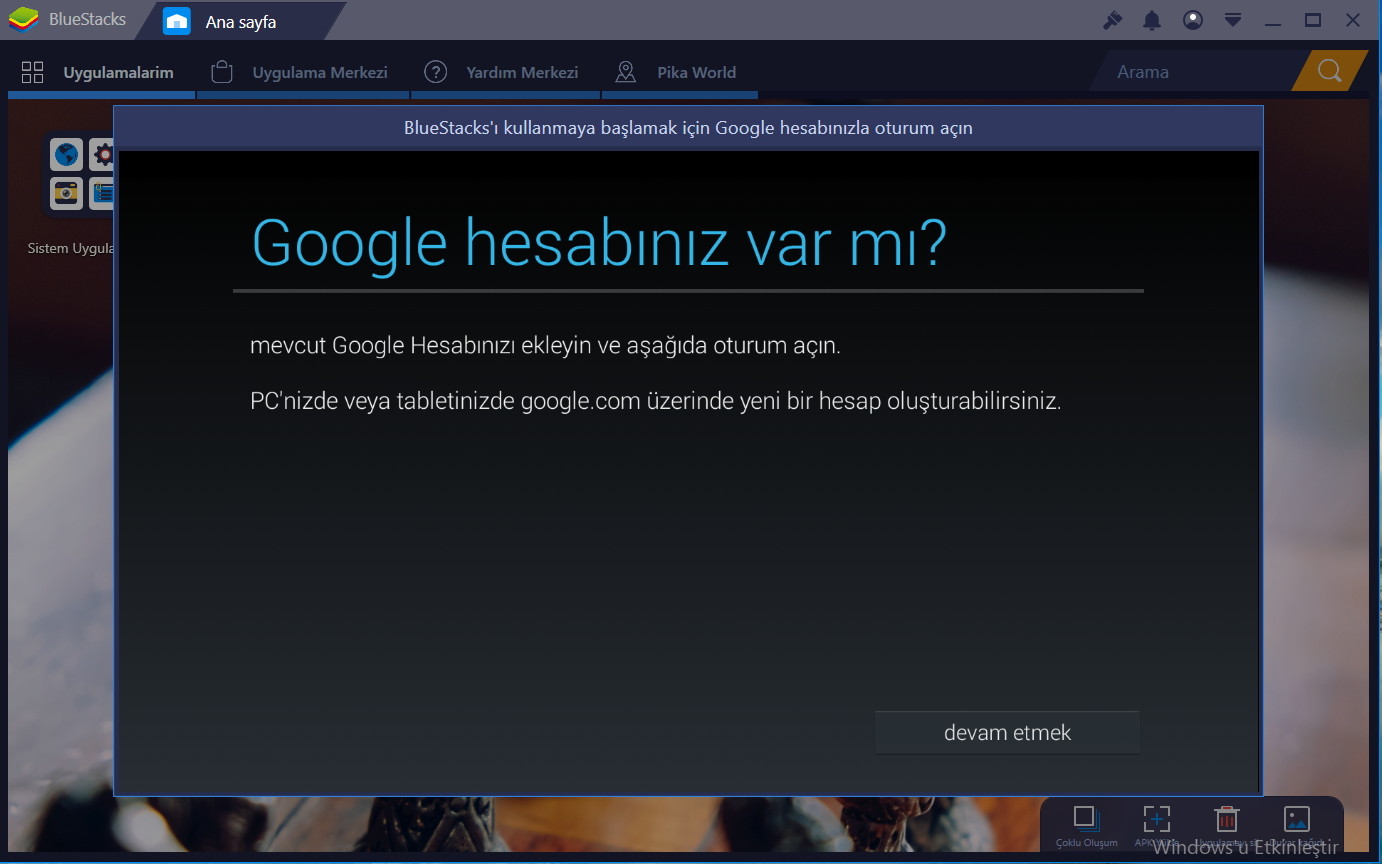Switch to the Pika World tab
Image resolution: width=1382 pixels, height=864 pixels.
pos(679,72)
